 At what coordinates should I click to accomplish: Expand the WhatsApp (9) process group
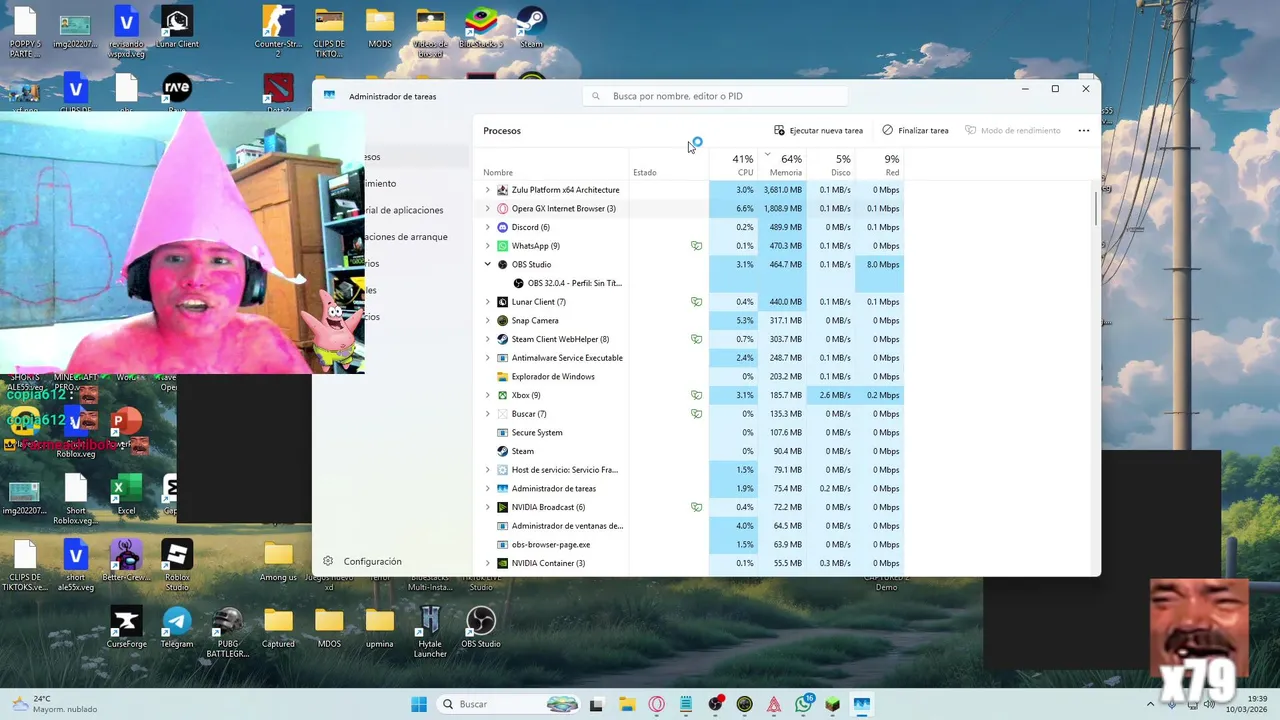coord(488,246)
